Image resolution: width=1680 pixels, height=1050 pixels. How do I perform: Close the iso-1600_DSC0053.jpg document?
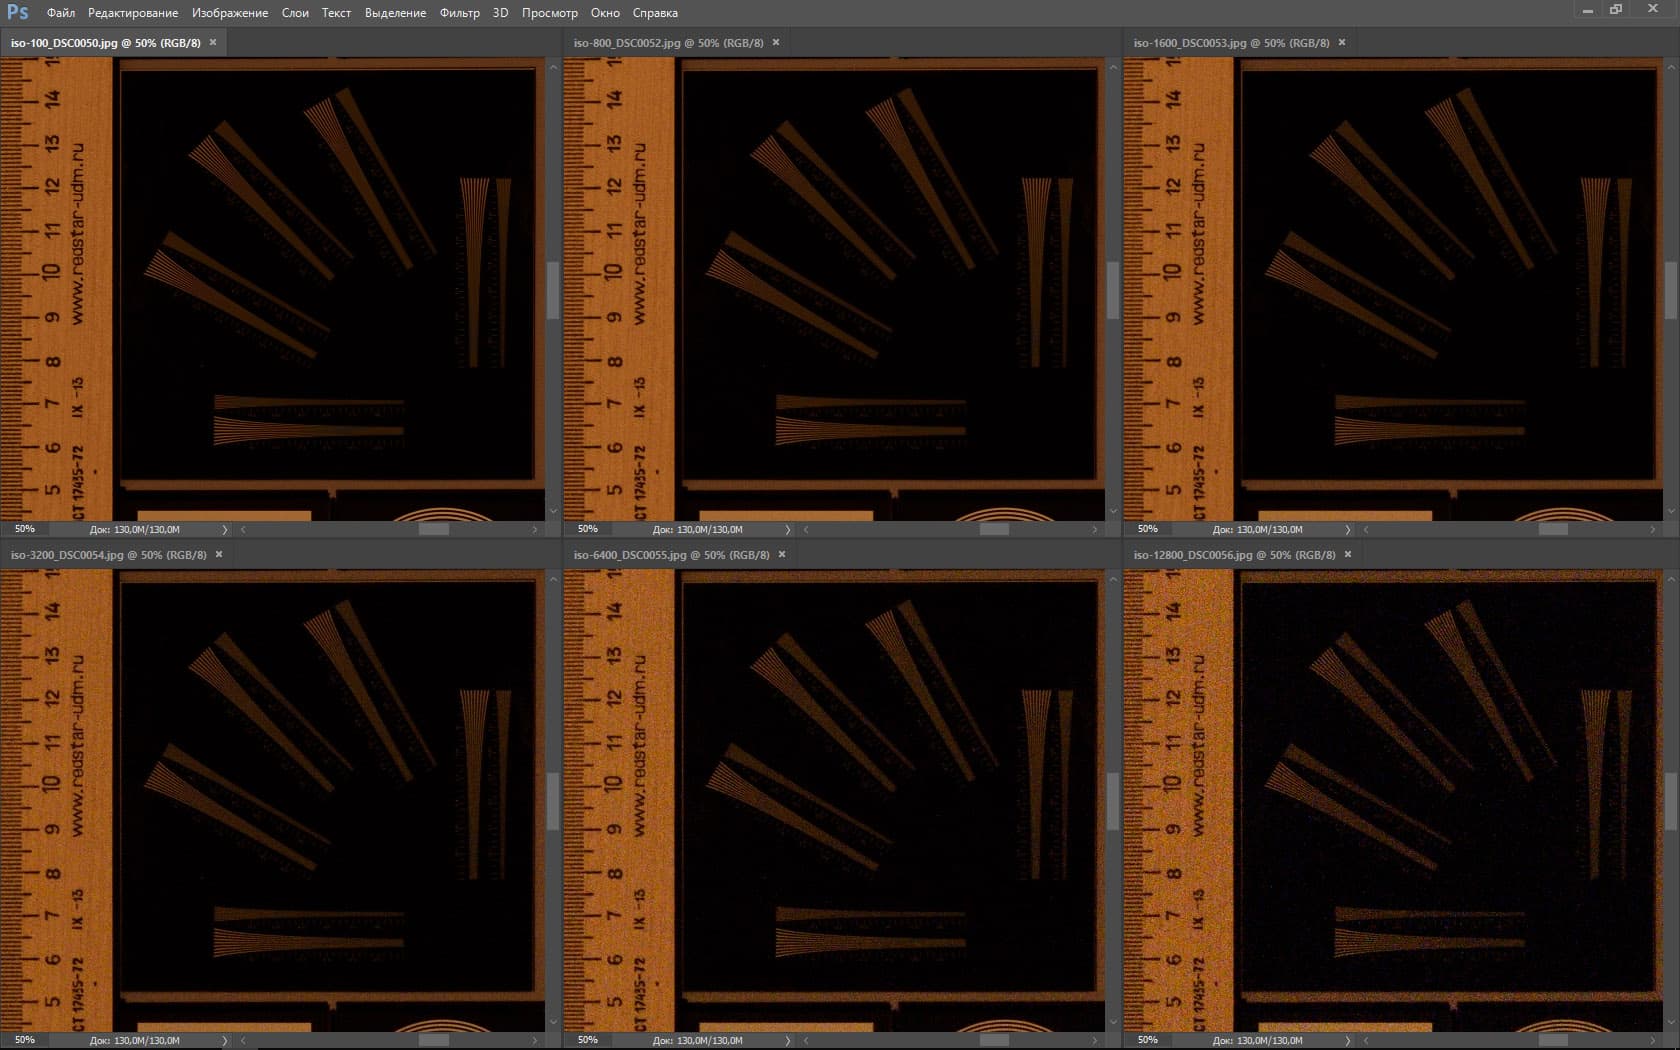1342,42
